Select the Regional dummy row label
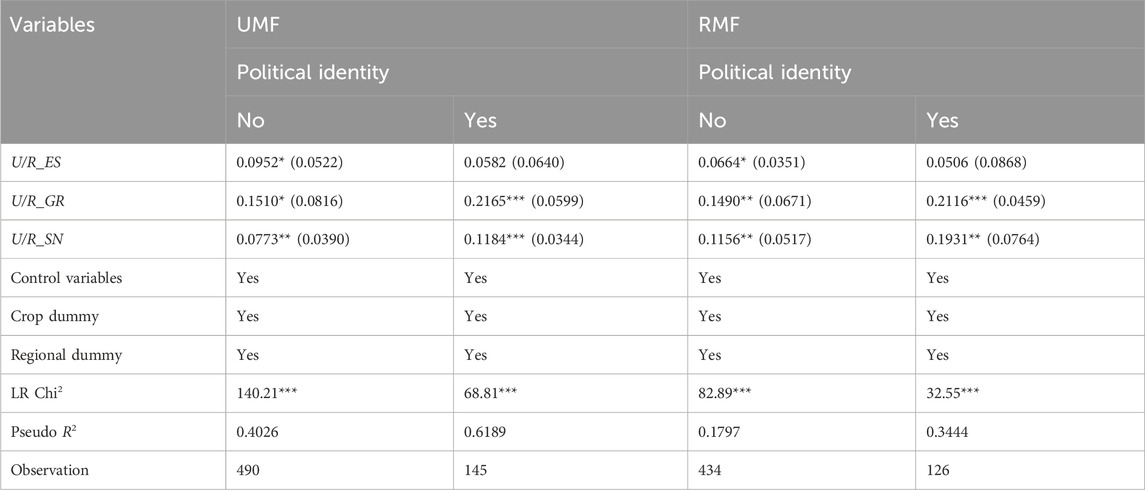The image size is (1145, 490). (x=63, y=356)
